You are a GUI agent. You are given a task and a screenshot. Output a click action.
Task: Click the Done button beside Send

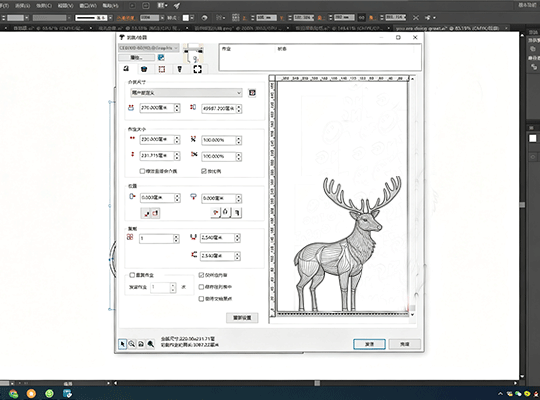coord(405,344)
